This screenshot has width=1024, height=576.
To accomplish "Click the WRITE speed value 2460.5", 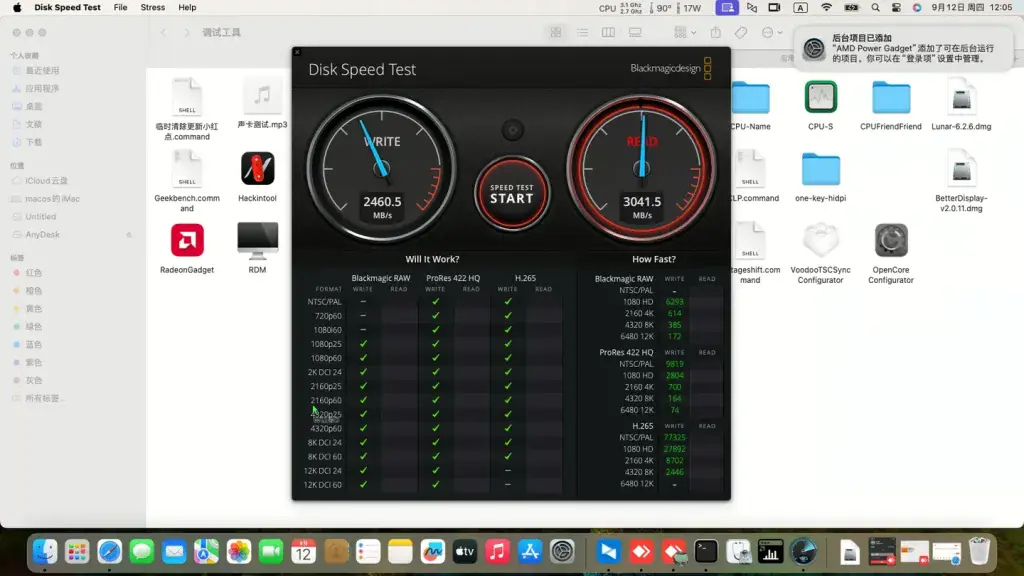I will pos(382,202).
